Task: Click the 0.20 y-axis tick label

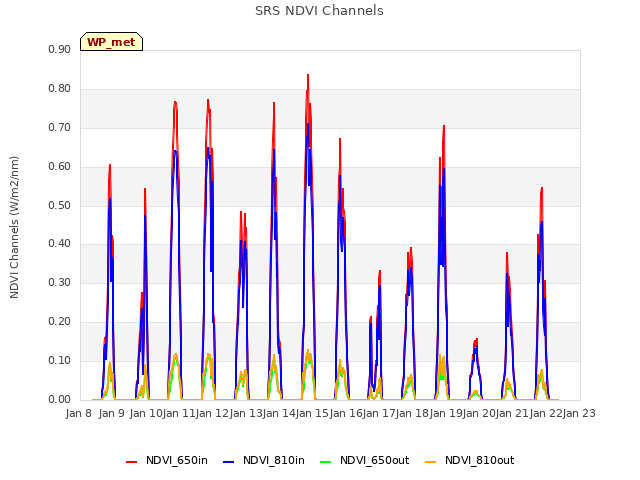Action: pos(60,322)
